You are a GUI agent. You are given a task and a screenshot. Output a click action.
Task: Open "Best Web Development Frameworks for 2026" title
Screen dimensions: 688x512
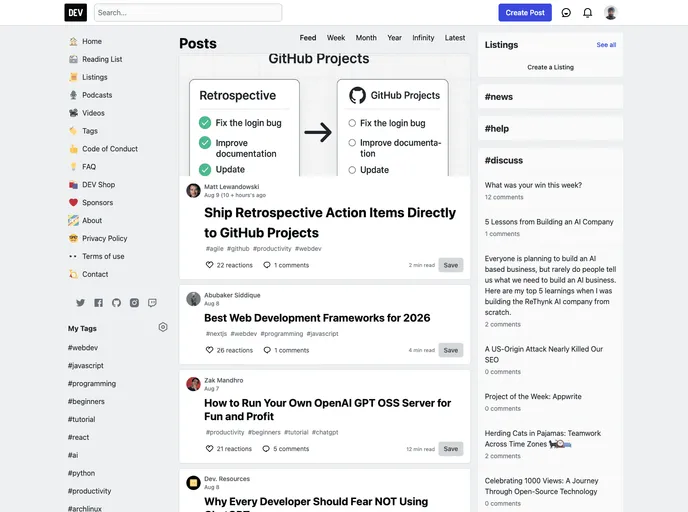click(x=317, y=318)
